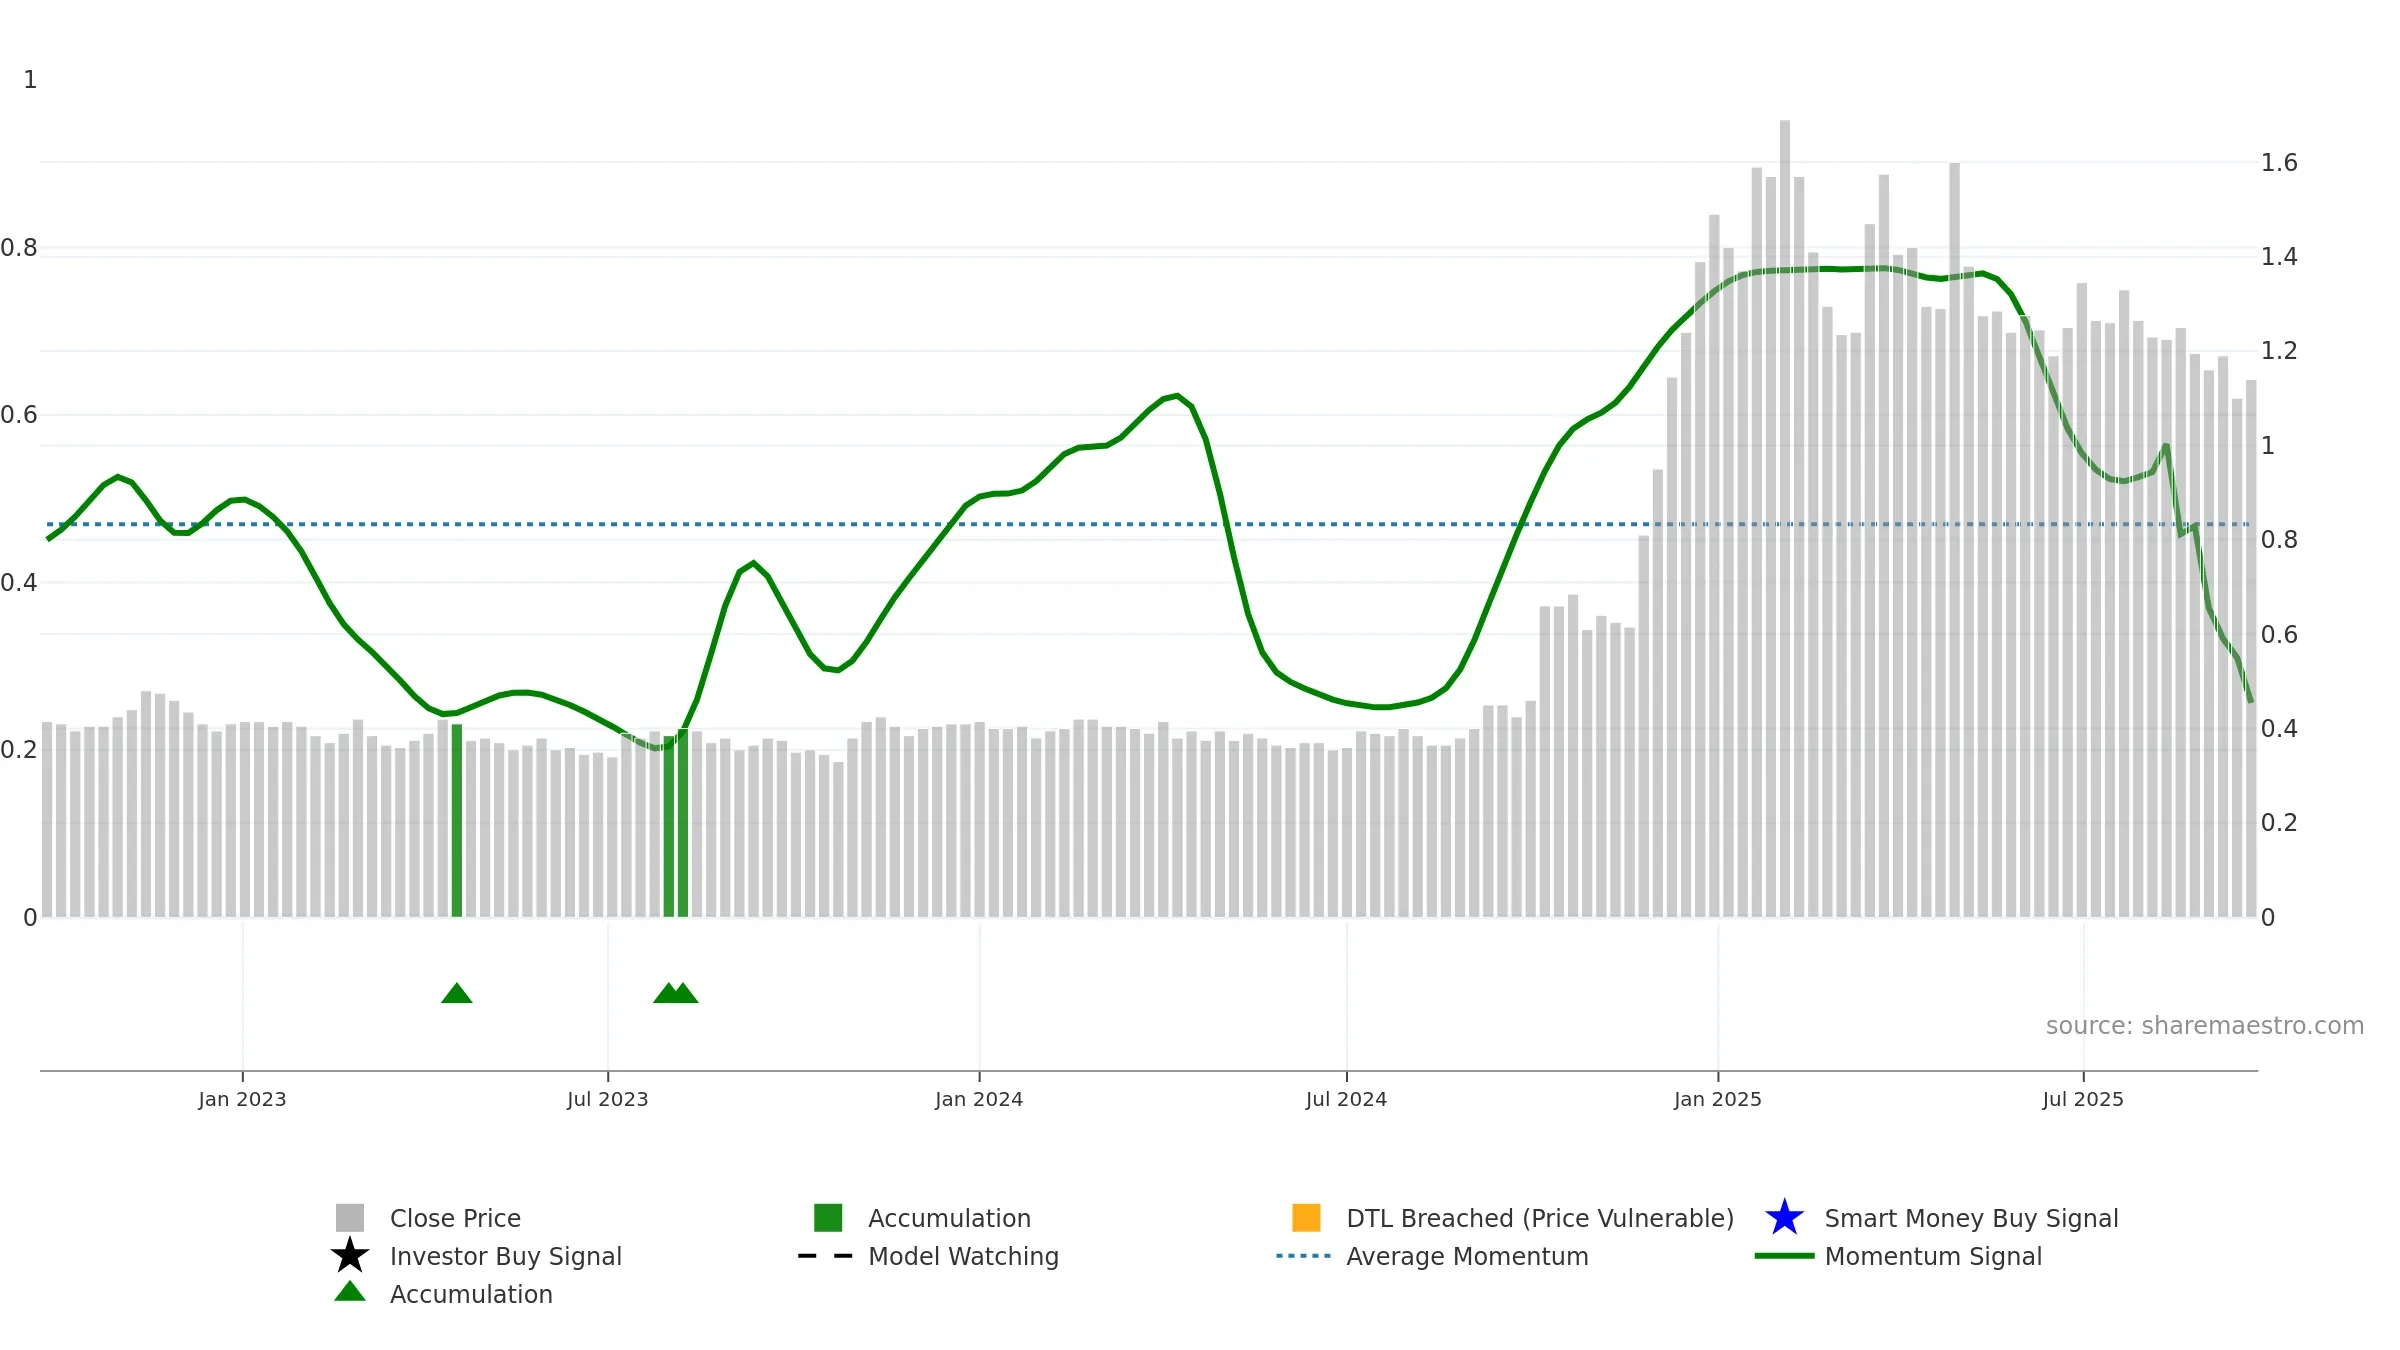Click the Jul 2024 axis label
The width and height of the screenshot is (2400, 1350).
(x=1346, y=1099)
